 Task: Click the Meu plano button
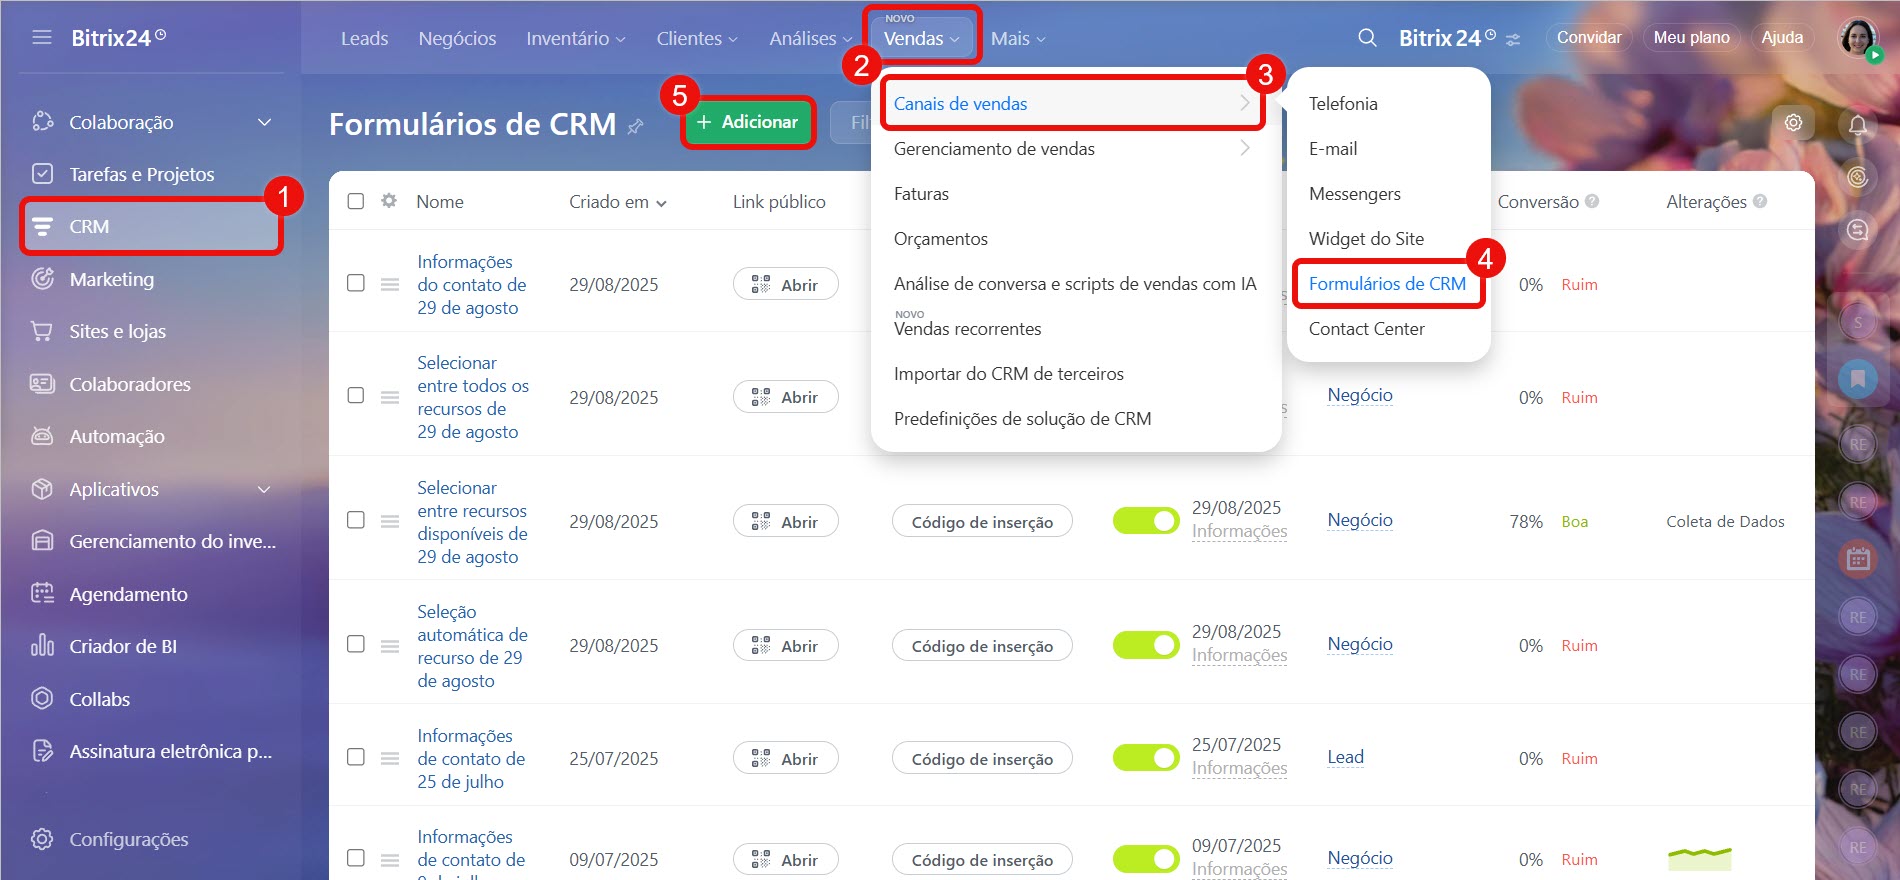(1691, 37)
